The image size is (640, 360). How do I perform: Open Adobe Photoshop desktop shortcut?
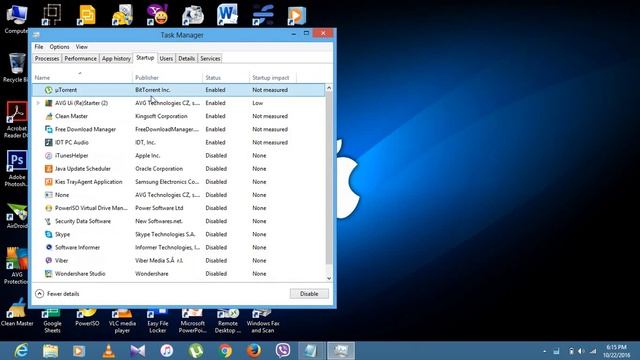[16, 169]
